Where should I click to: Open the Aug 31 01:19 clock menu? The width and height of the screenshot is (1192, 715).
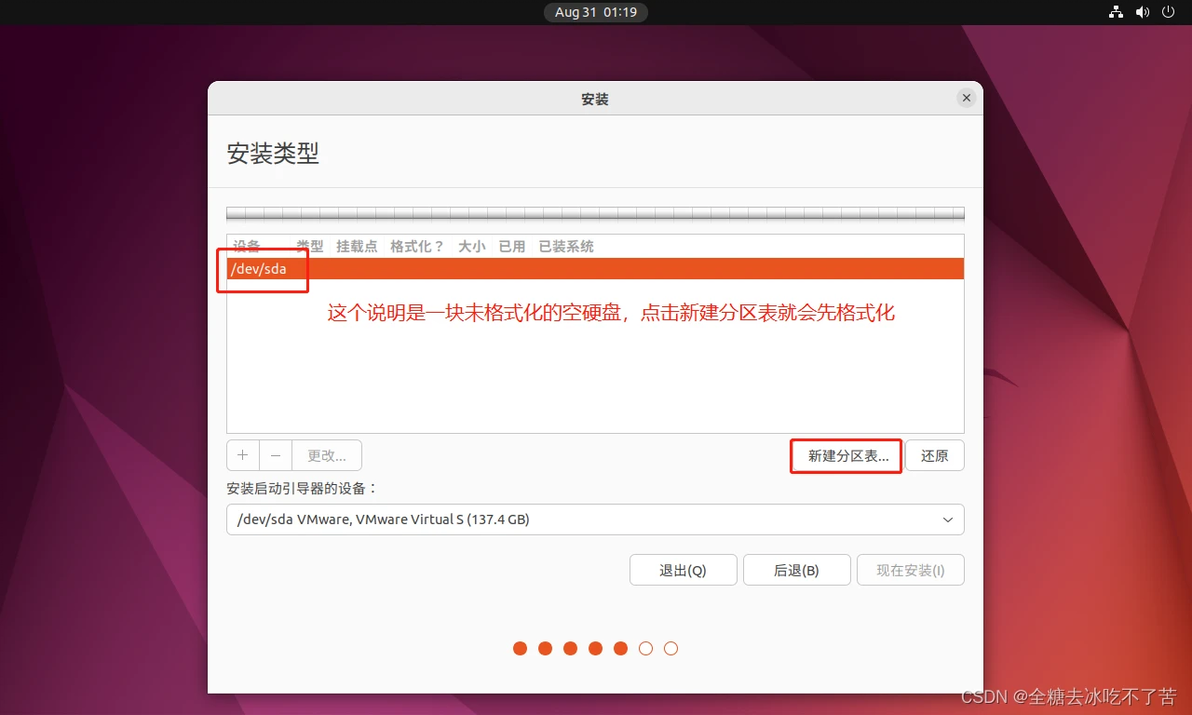coord(595,12)
